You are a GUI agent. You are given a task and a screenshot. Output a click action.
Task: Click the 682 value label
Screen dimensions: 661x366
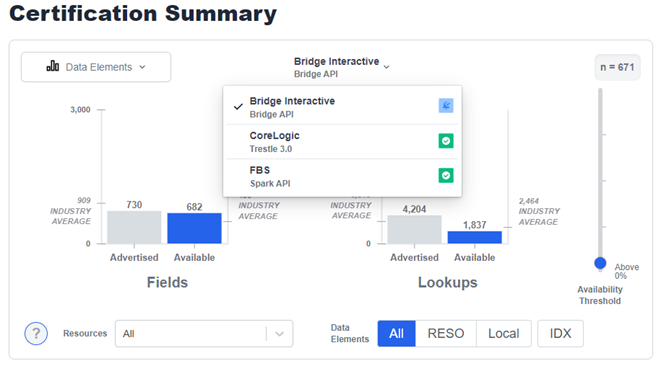(194, 207)
